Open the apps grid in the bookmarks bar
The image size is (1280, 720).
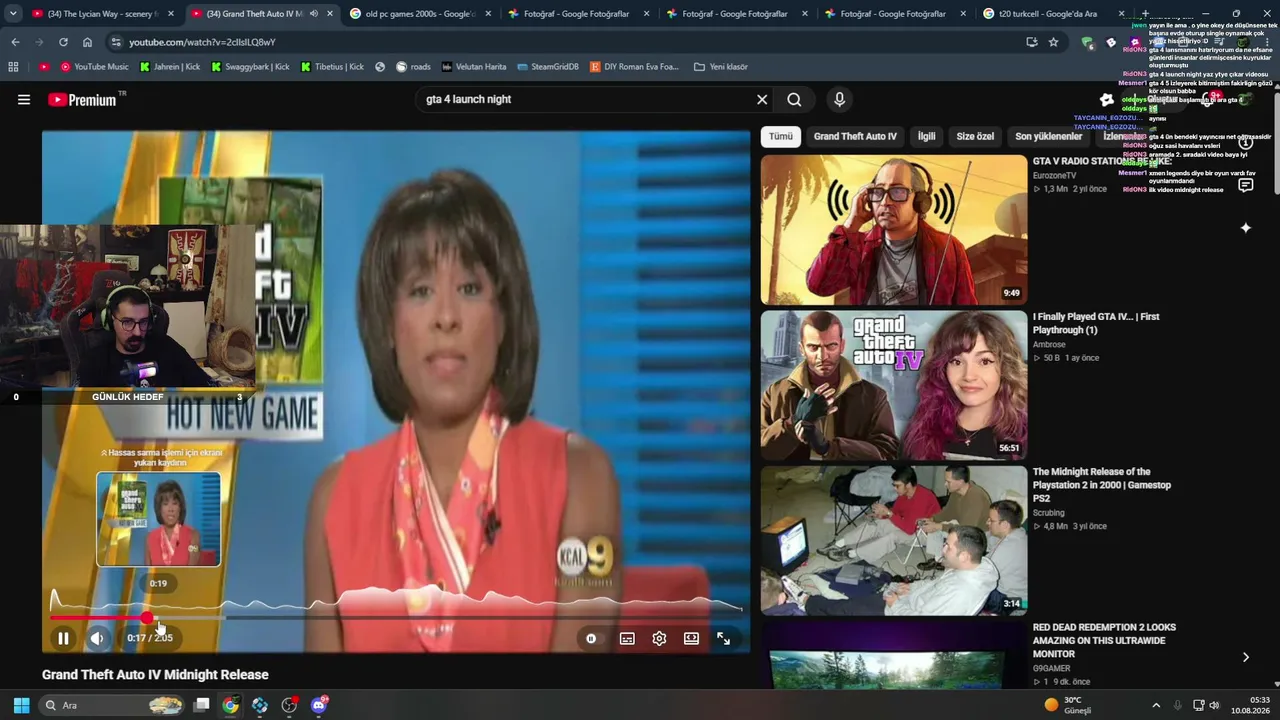point(13,67)
